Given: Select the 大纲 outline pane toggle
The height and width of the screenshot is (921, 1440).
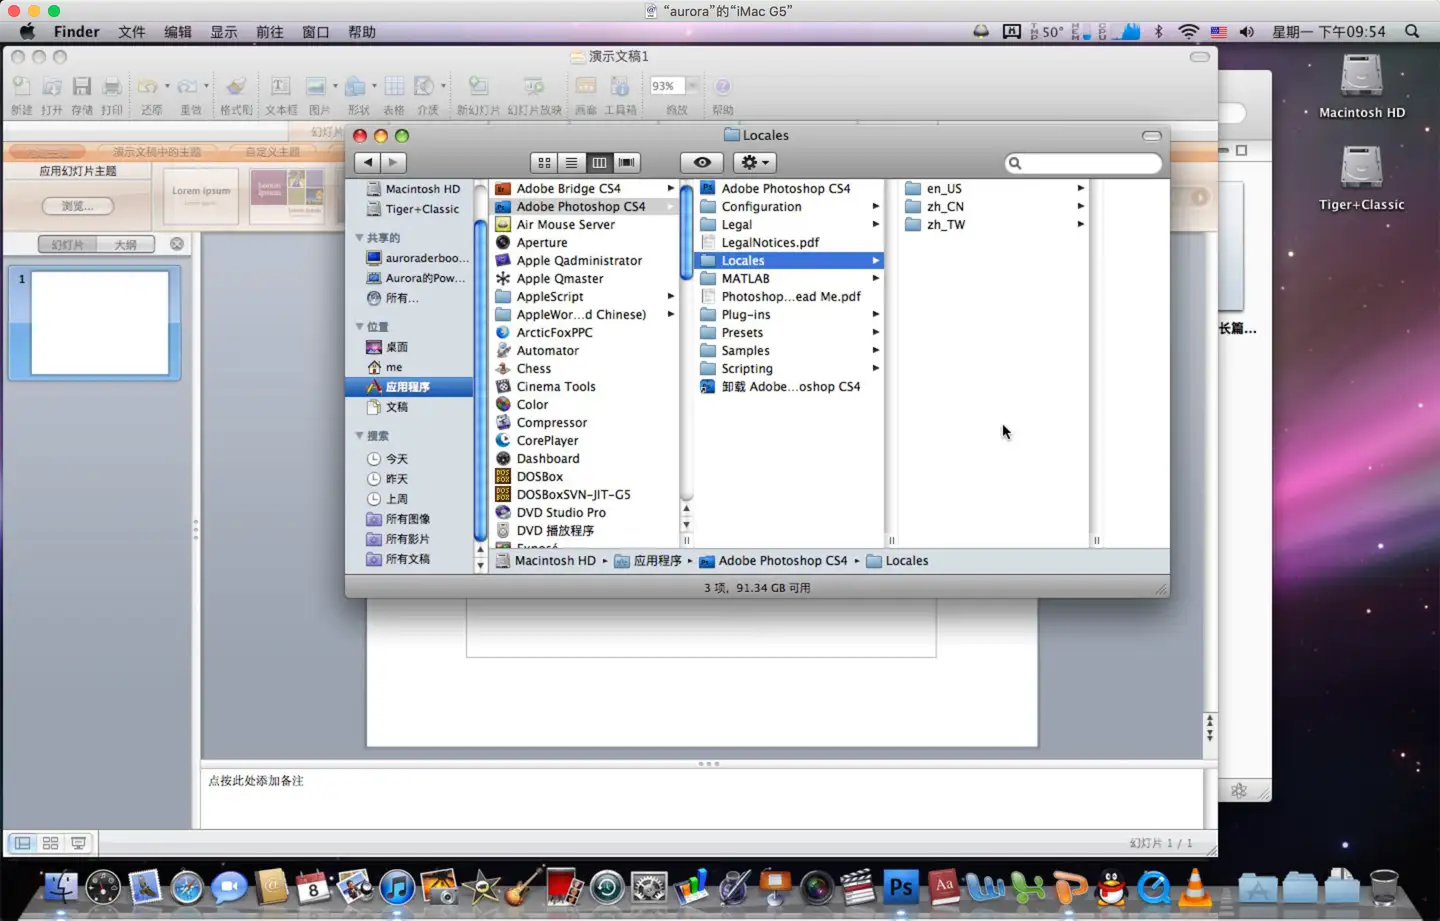Looking at the screenshot, I should 126,244.
